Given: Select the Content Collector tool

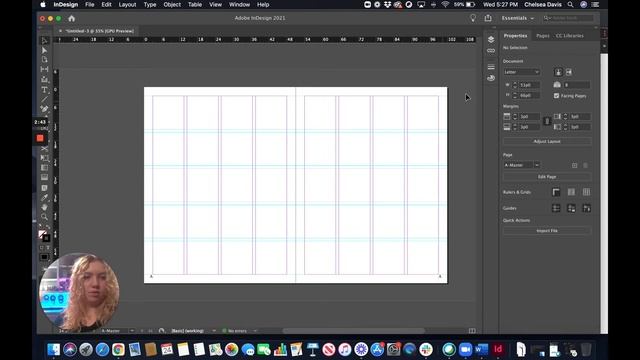Looking at the screenshot, I should (44, 80).
